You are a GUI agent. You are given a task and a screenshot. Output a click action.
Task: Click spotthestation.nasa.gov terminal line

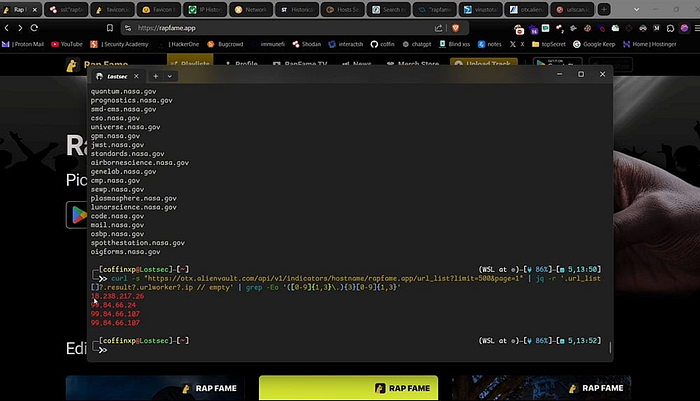pyautogui.click(x=138, y=243)
